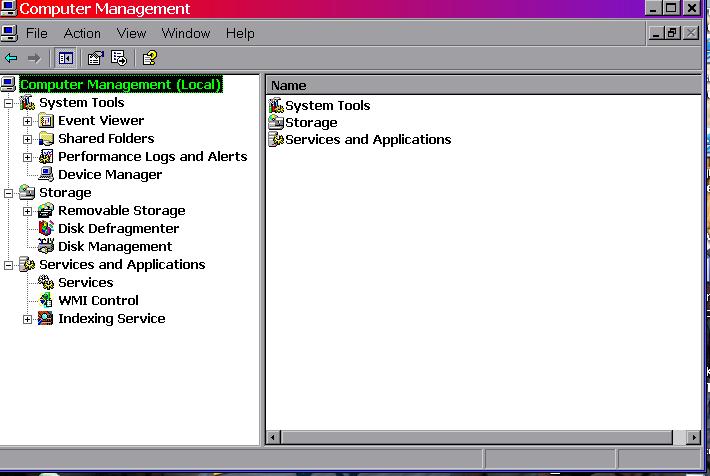The width and height of the screenshot is (710, 476).
Task: Open the Action menu
Action: pos(82,33)
